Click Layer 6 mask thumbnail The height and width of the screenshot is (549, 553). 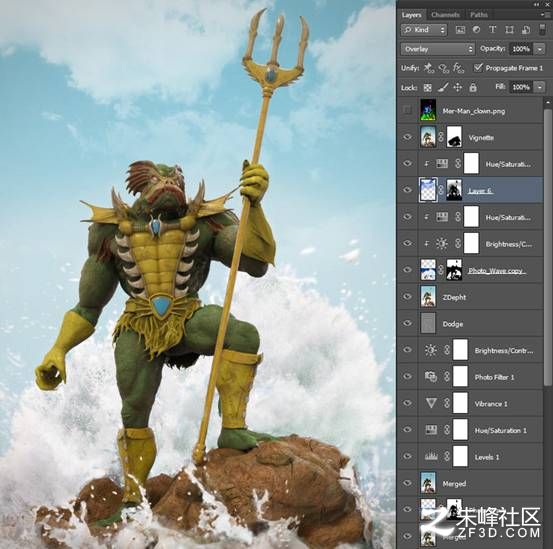454,190
